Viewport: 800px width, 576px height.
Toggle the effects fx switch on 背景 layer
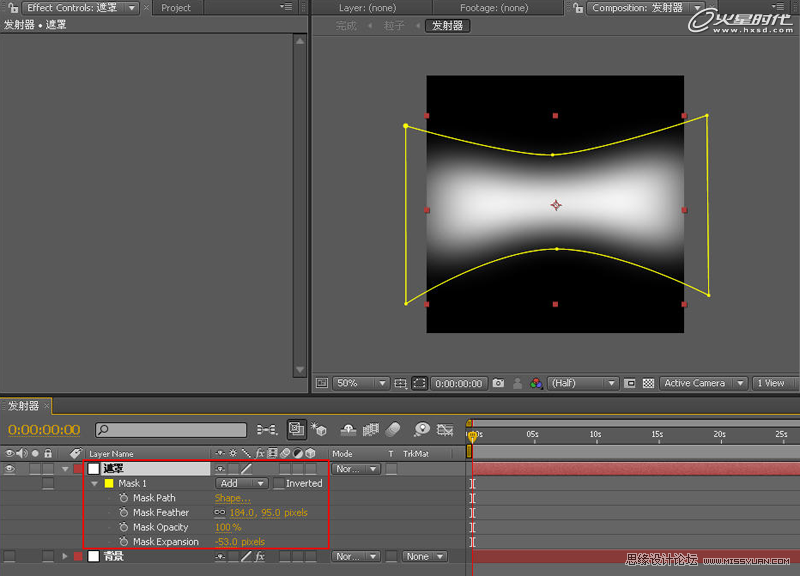click(259, 556)
